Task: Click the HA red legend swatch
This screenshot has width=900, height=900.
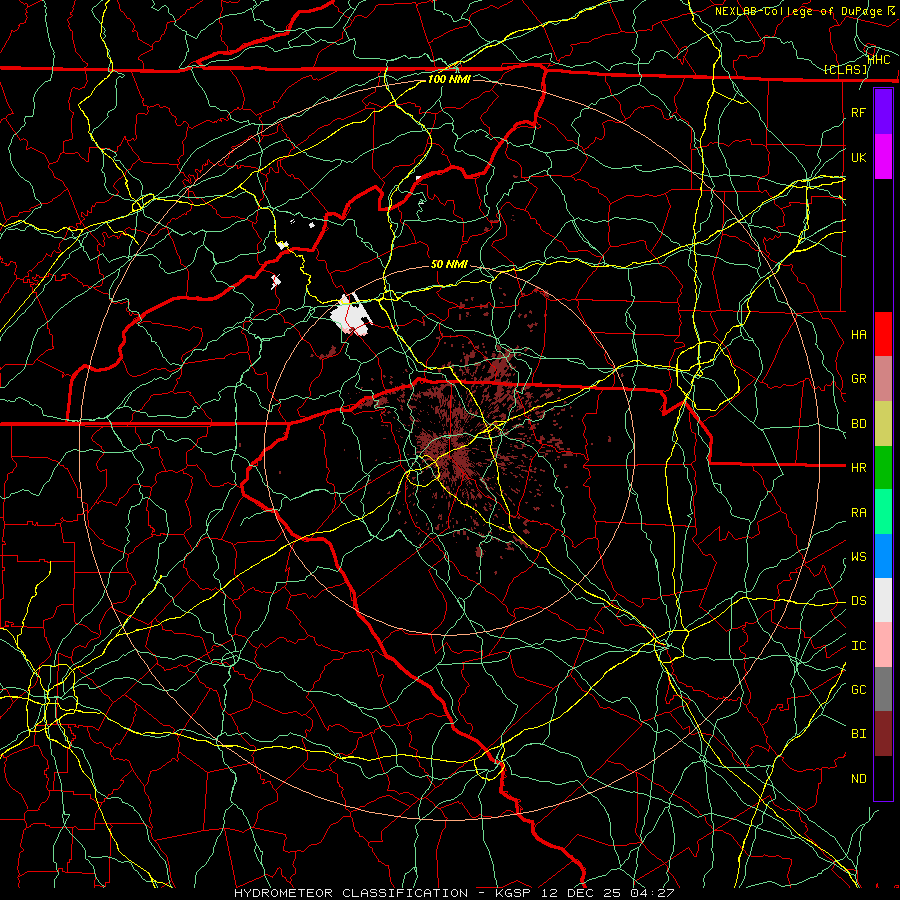Action: click(x=883, y=334)
